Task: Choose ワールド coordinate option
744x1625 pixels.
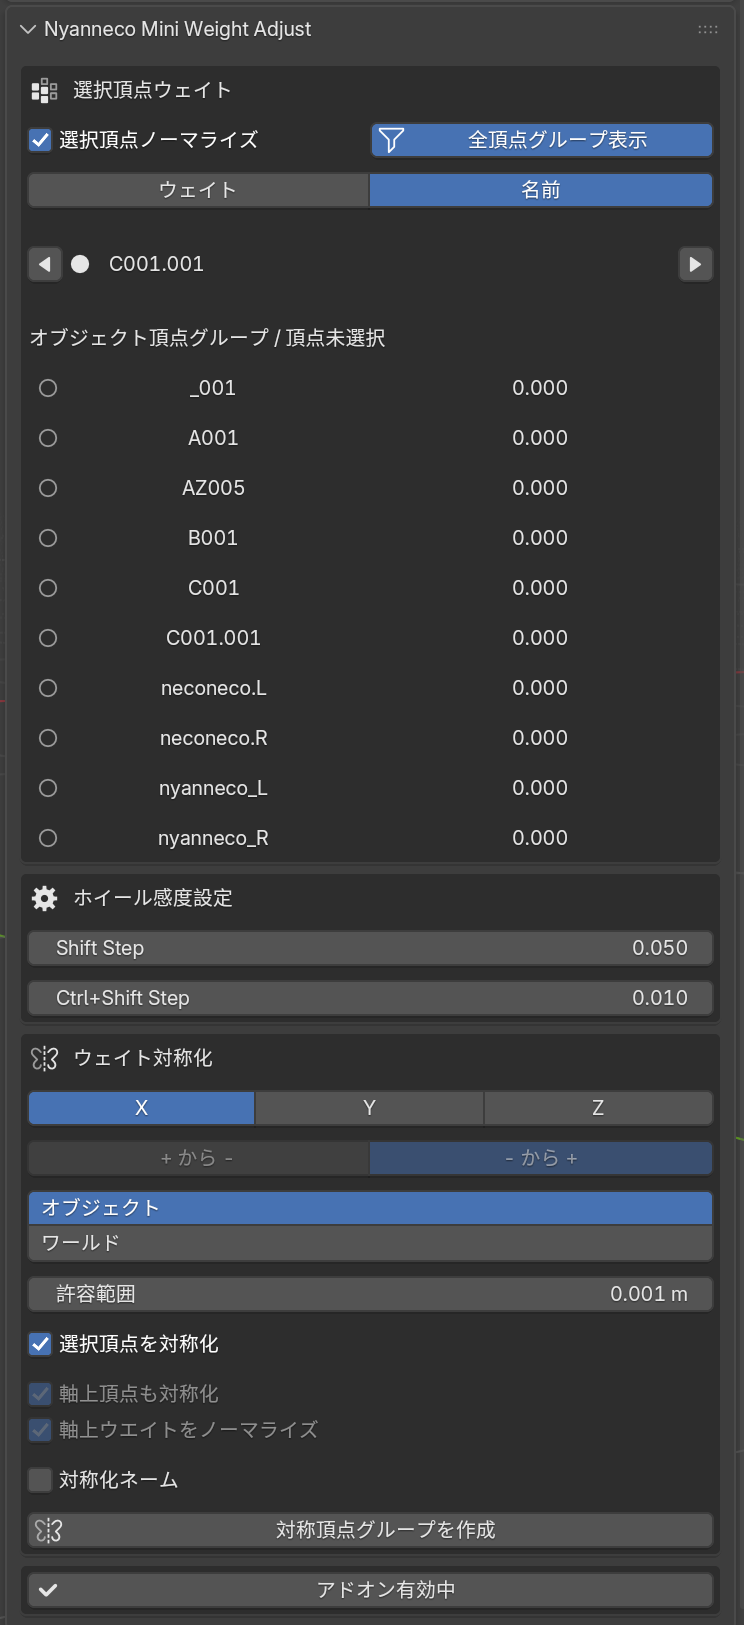Action: point(370,1243)
